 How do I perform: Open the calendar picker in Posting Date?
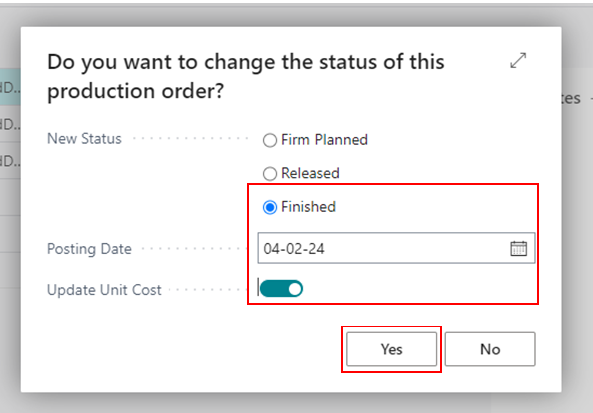[518, 248]
